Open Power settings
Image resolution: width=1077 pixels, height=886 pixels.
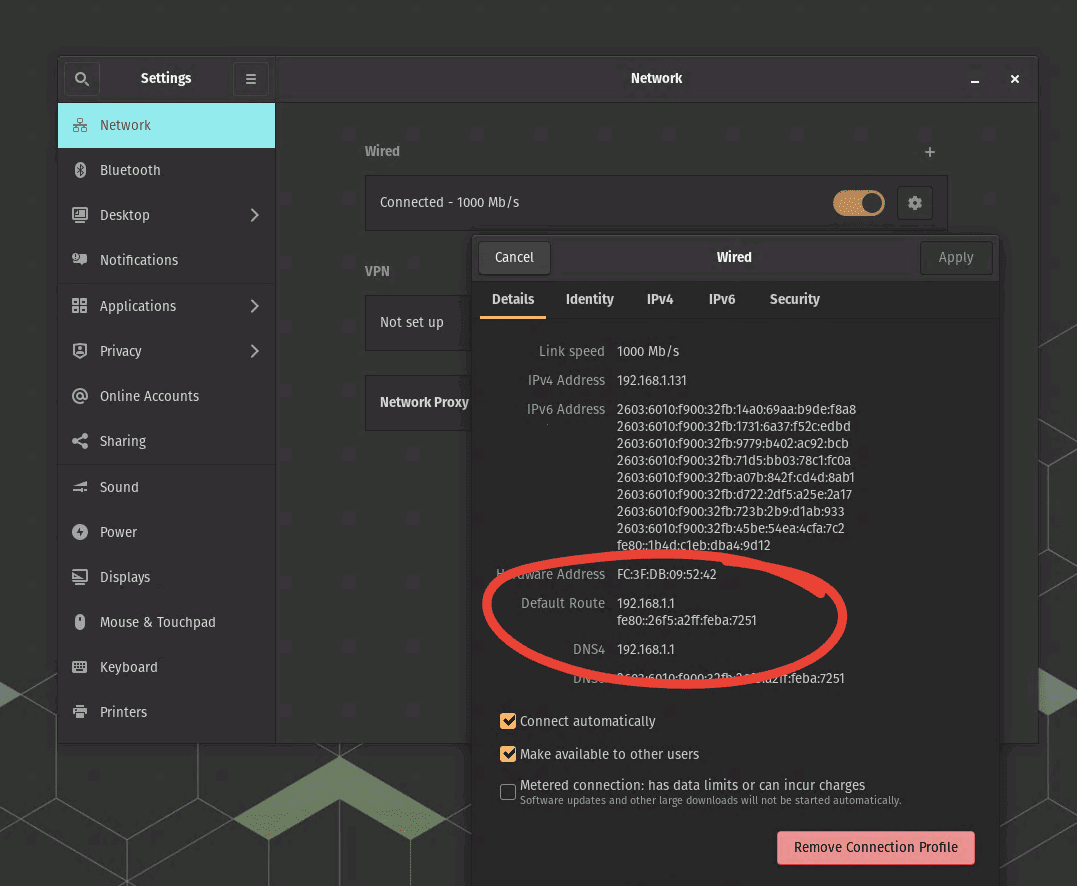(x=116, y=532)
